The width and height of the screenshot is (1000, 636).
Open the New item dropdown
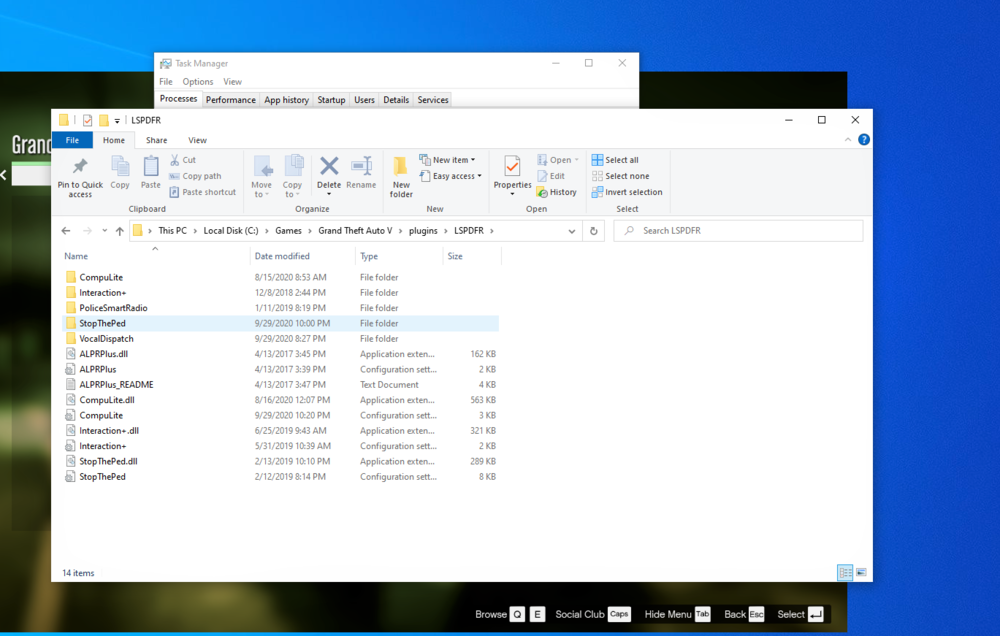[448, 159]
